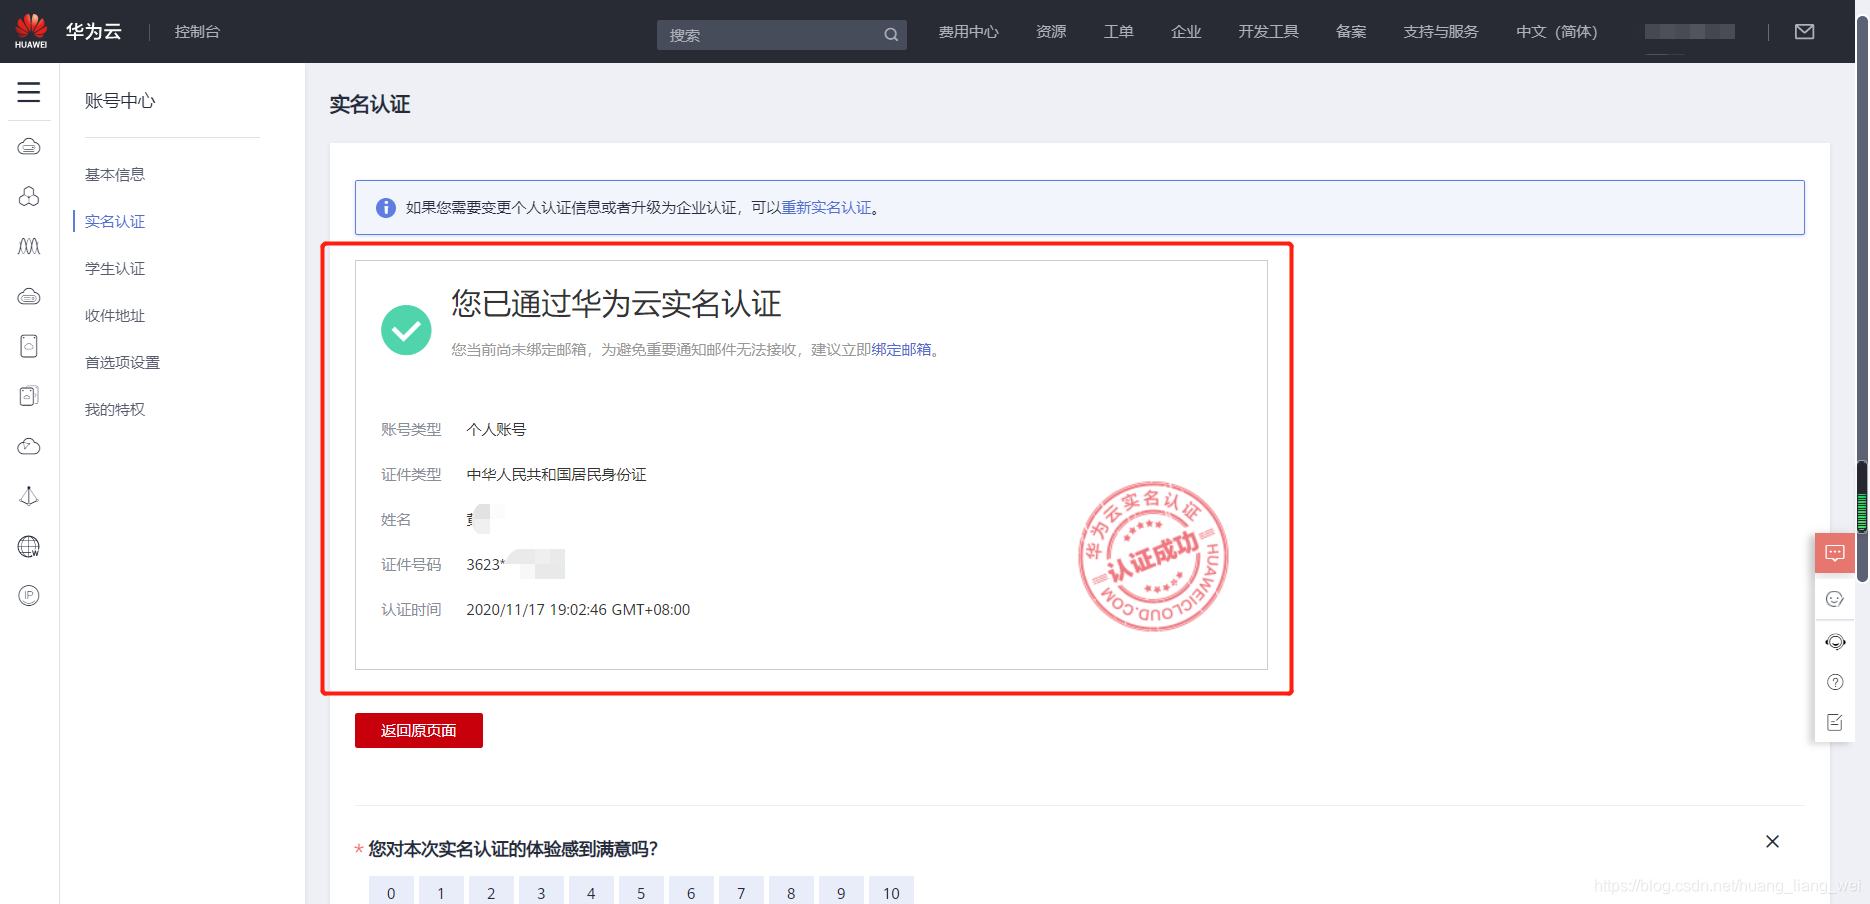Image resolution: width=1870 pixels, height=904 pixels.
Task: Click the pyramid-shaped sidebar icon
Action: pos(29,496)
